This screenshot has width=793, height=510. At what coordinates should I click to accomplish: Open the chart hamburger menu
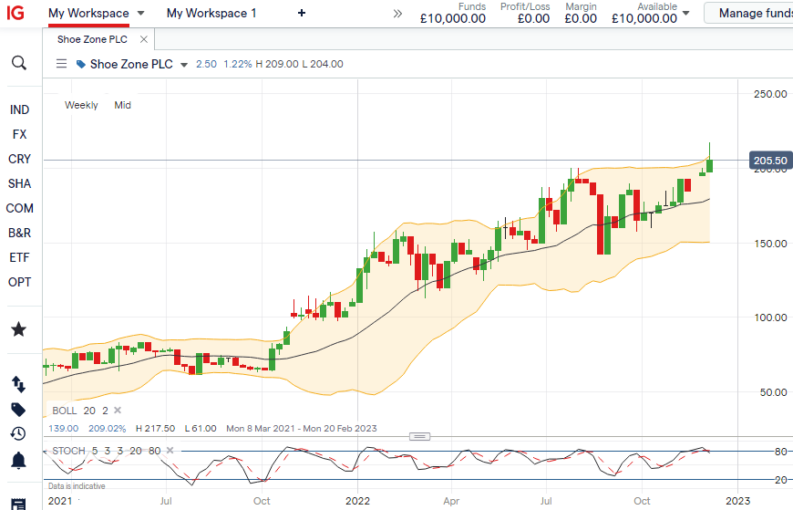click(61, 64)
